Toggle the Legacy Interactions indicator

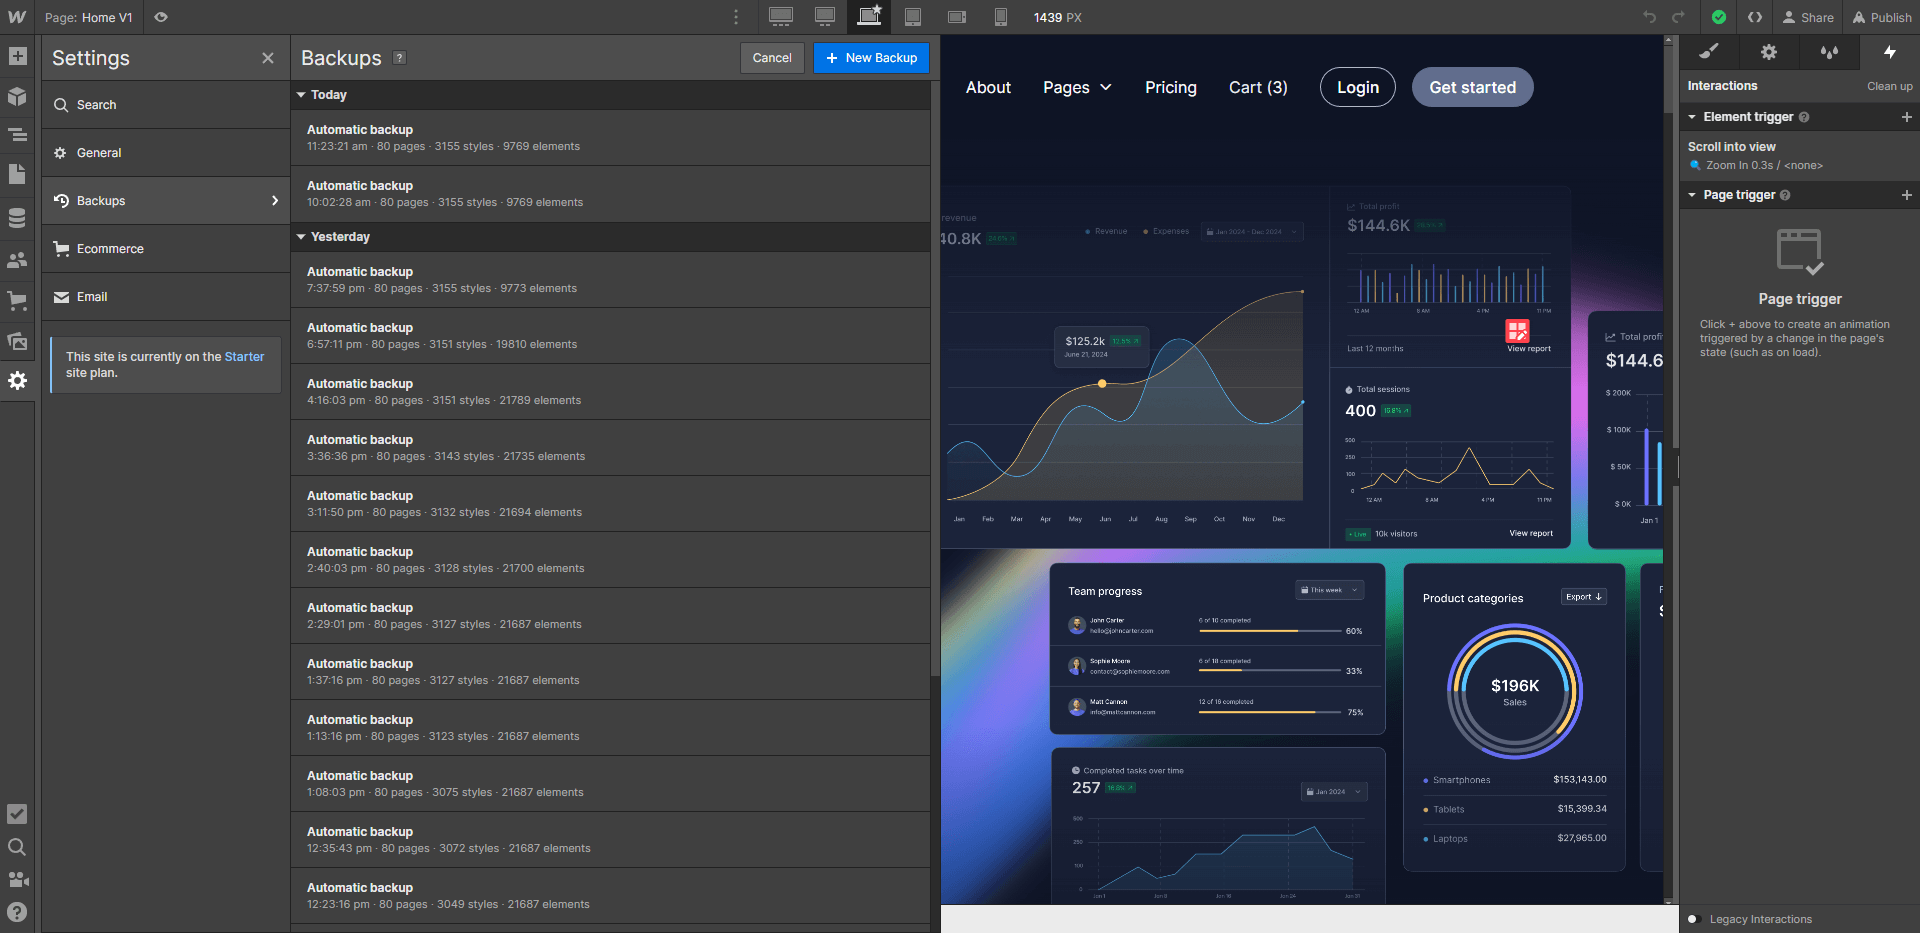tap(1692, 919)
